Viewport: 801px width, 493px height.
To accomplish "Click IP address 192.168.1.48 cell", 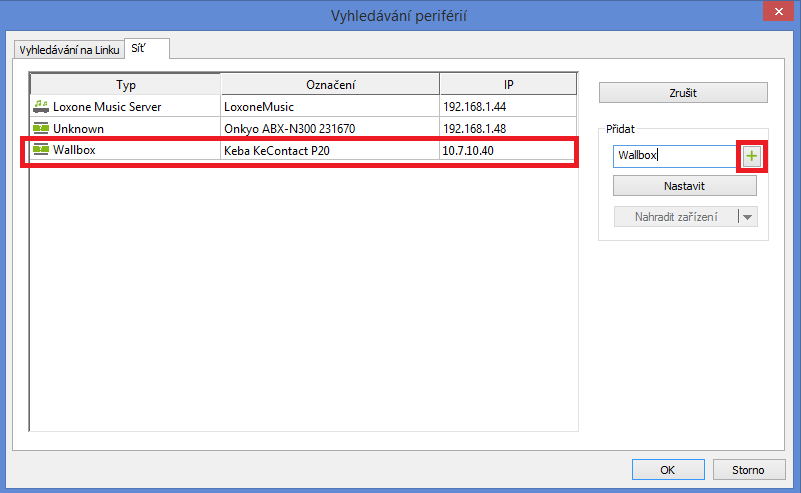I will (474, 128).
